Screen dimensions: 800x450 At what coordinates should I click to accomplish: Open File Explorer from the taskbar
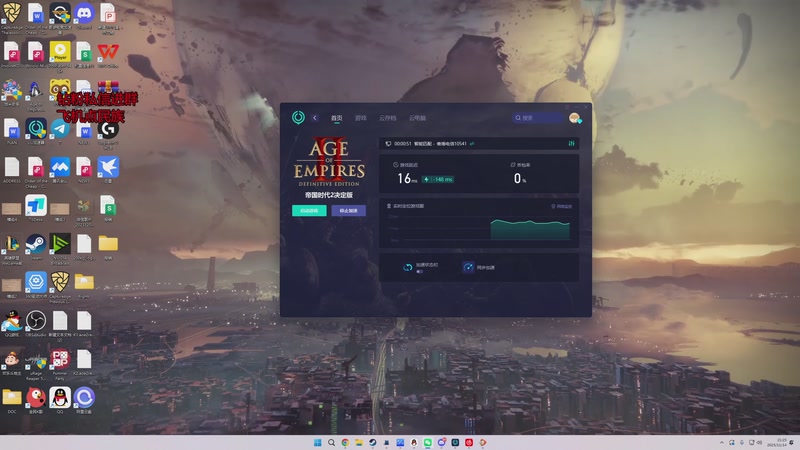point(359,442)
